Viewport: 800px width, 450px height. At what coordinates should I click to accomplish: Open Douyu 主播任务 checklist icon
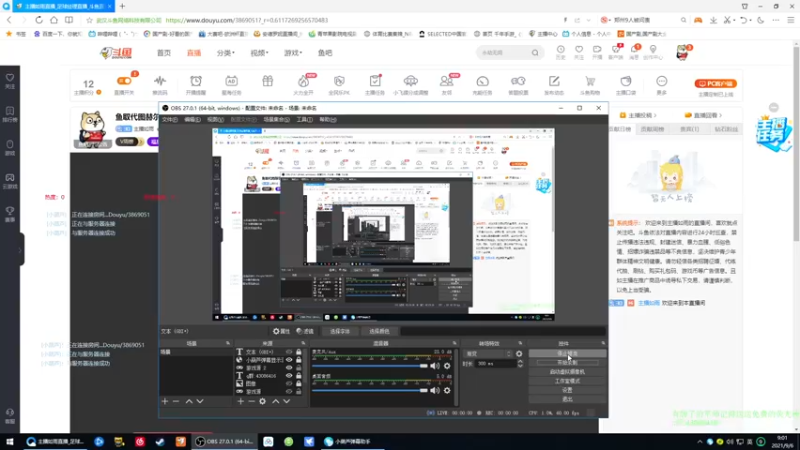coord(375,81)
